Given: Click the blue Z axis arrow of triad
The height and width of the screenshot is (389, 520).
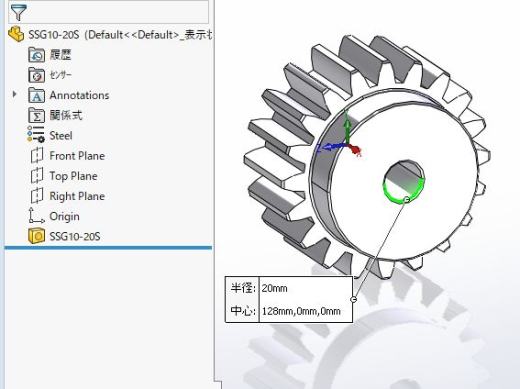Looking at the screenshot, I should 331,147.
